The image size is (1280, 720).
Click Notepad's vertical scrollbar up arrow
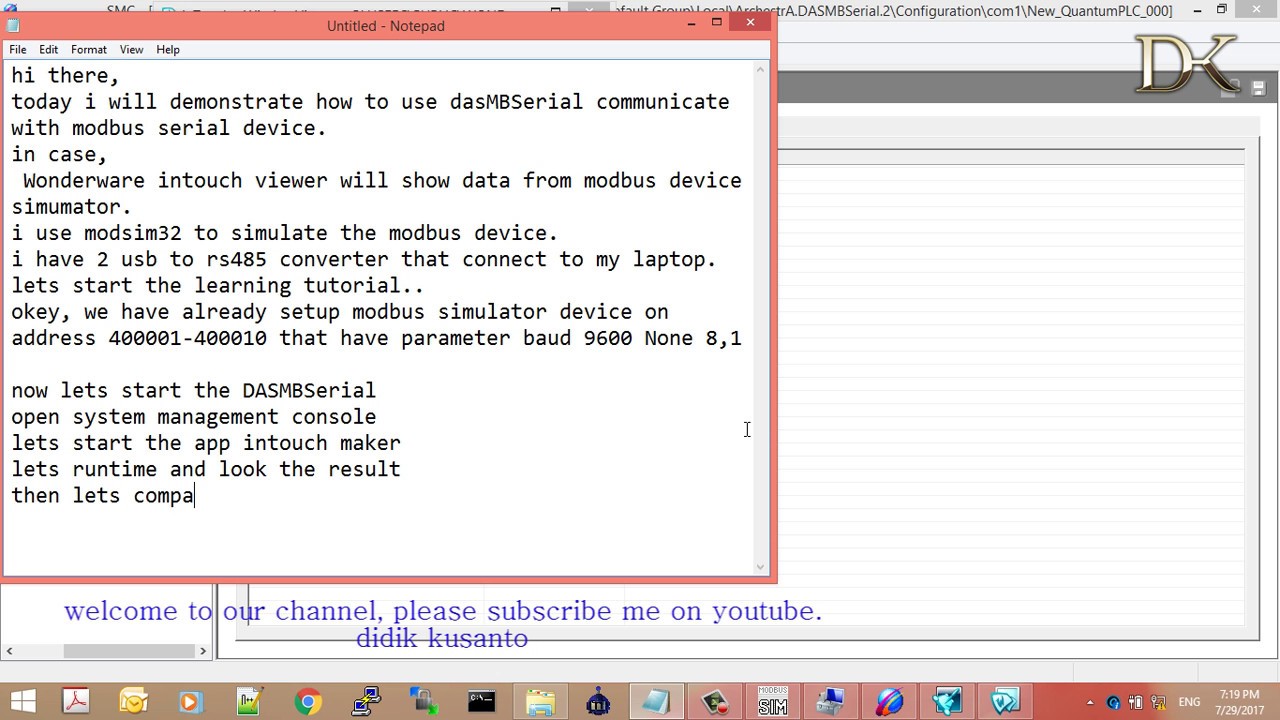click(761, 69)
